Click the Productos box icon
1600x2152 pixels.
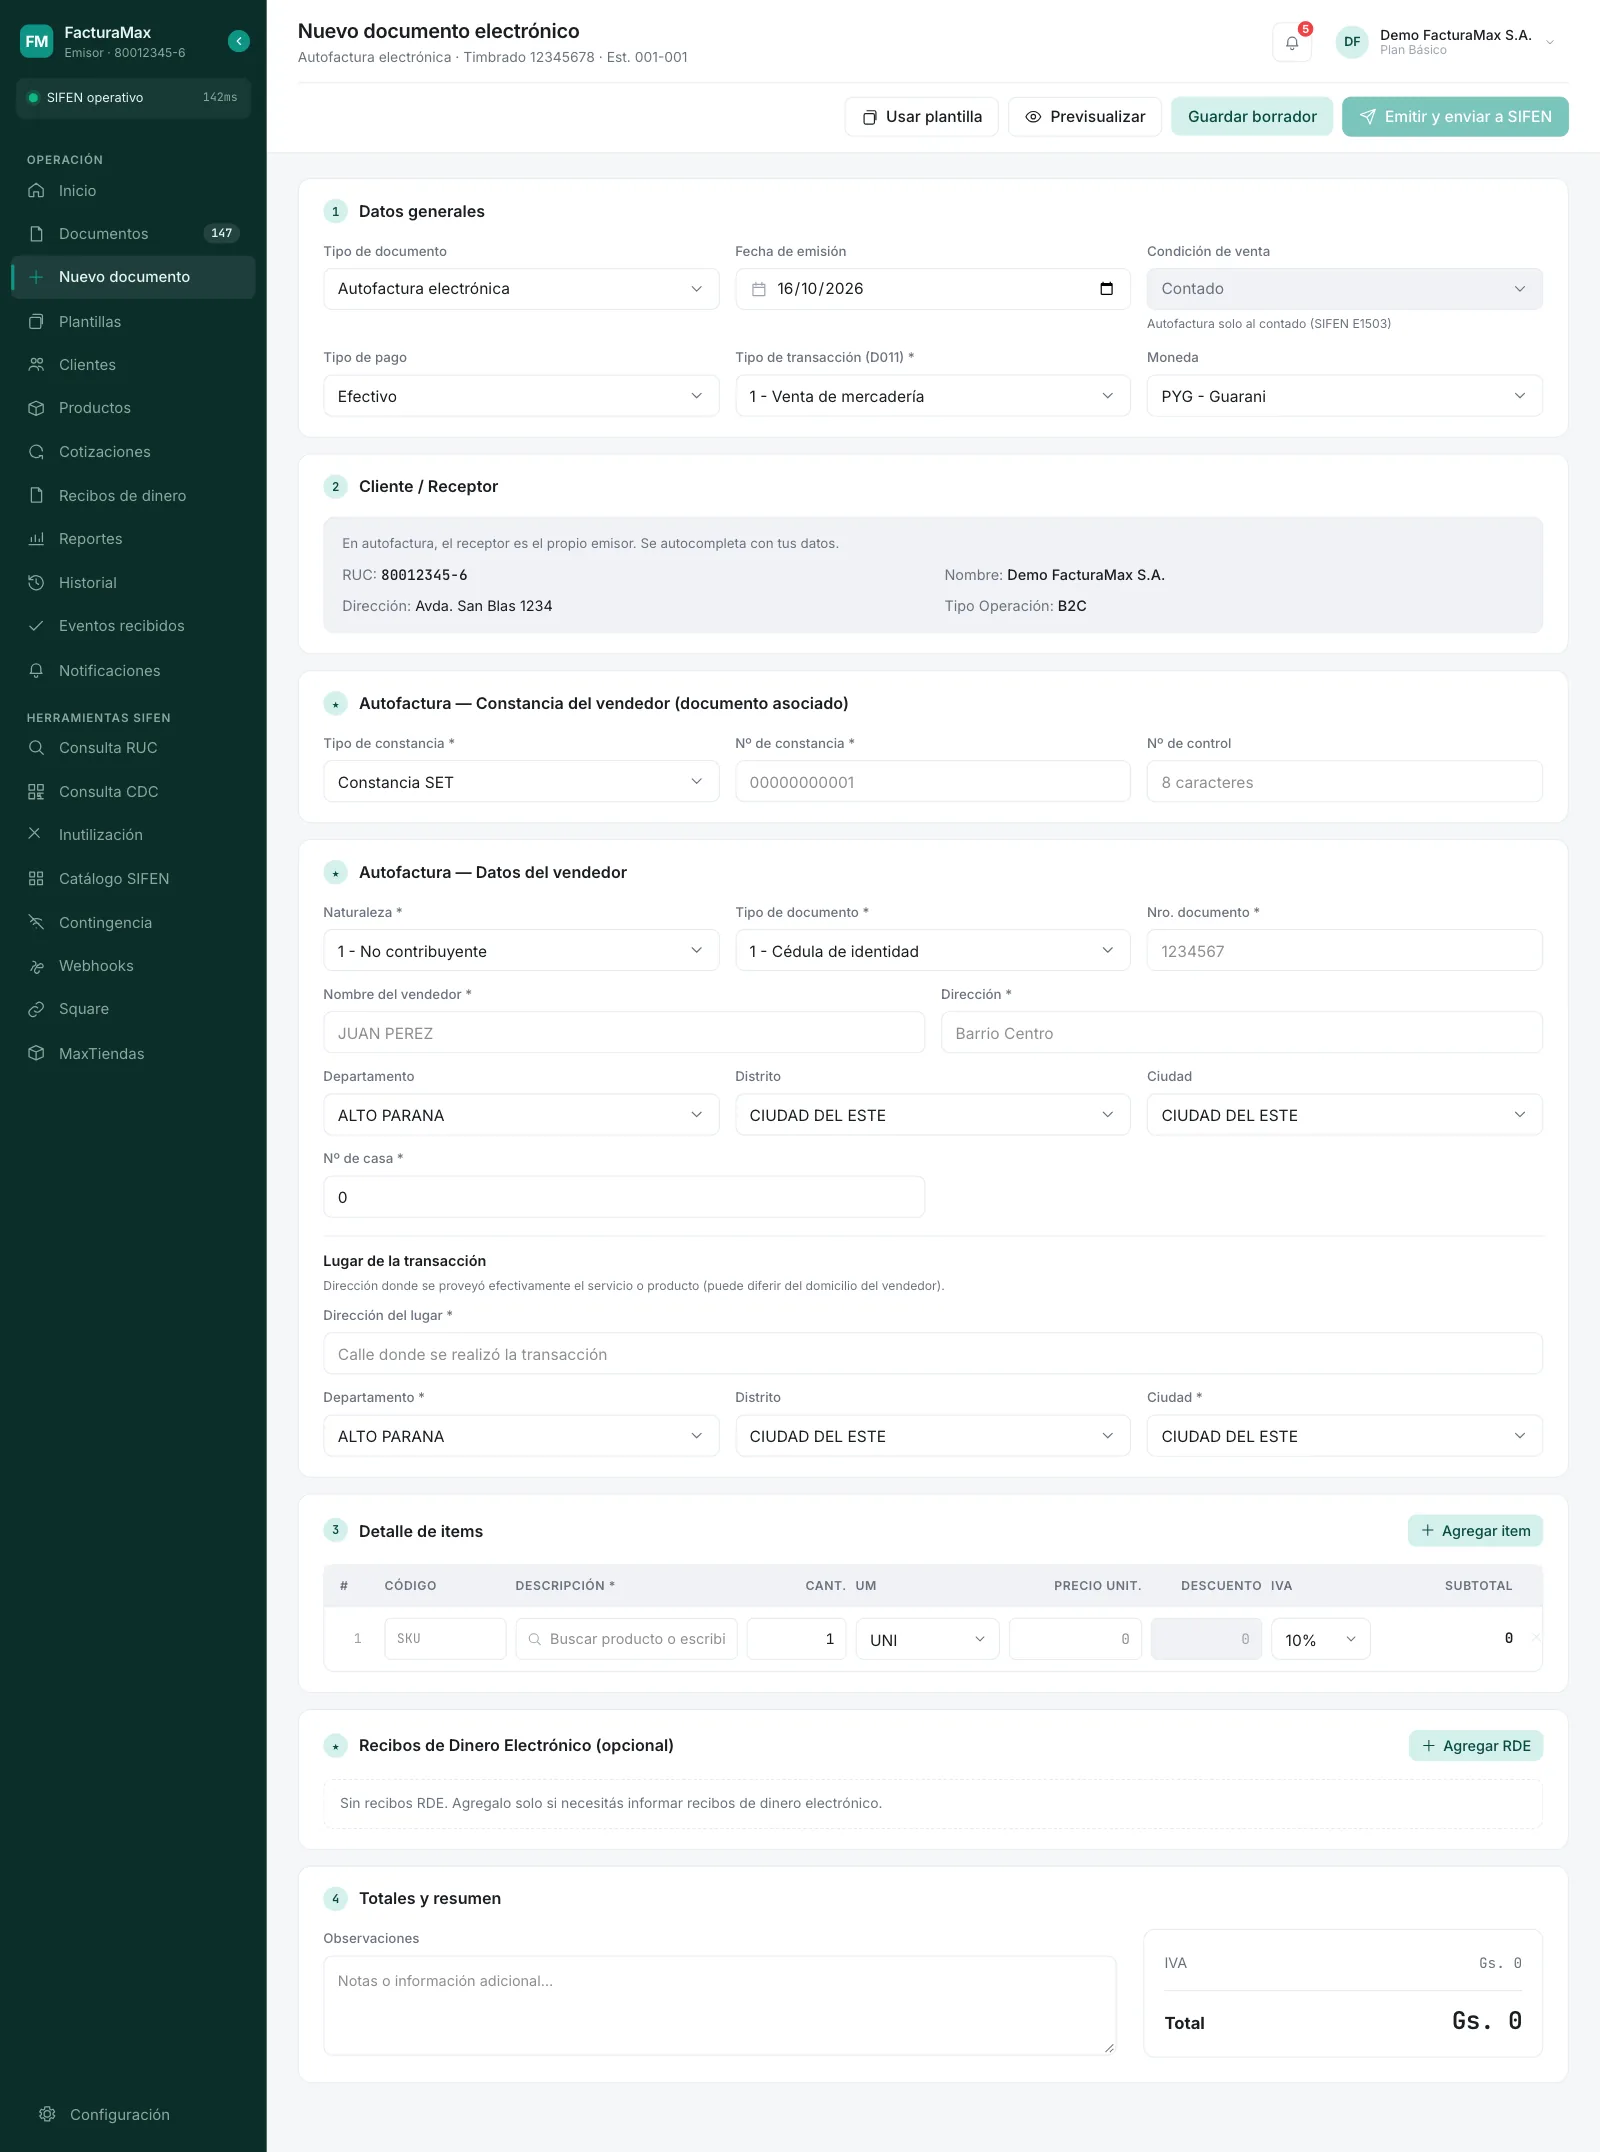point(36,407)
